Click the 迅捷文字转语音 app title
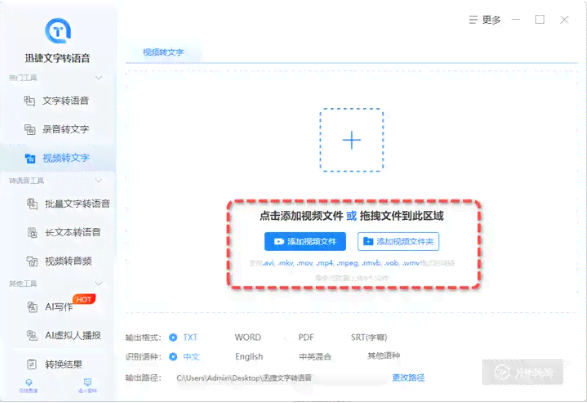Screen dimensions: 587x403 [x=58, y=58]
